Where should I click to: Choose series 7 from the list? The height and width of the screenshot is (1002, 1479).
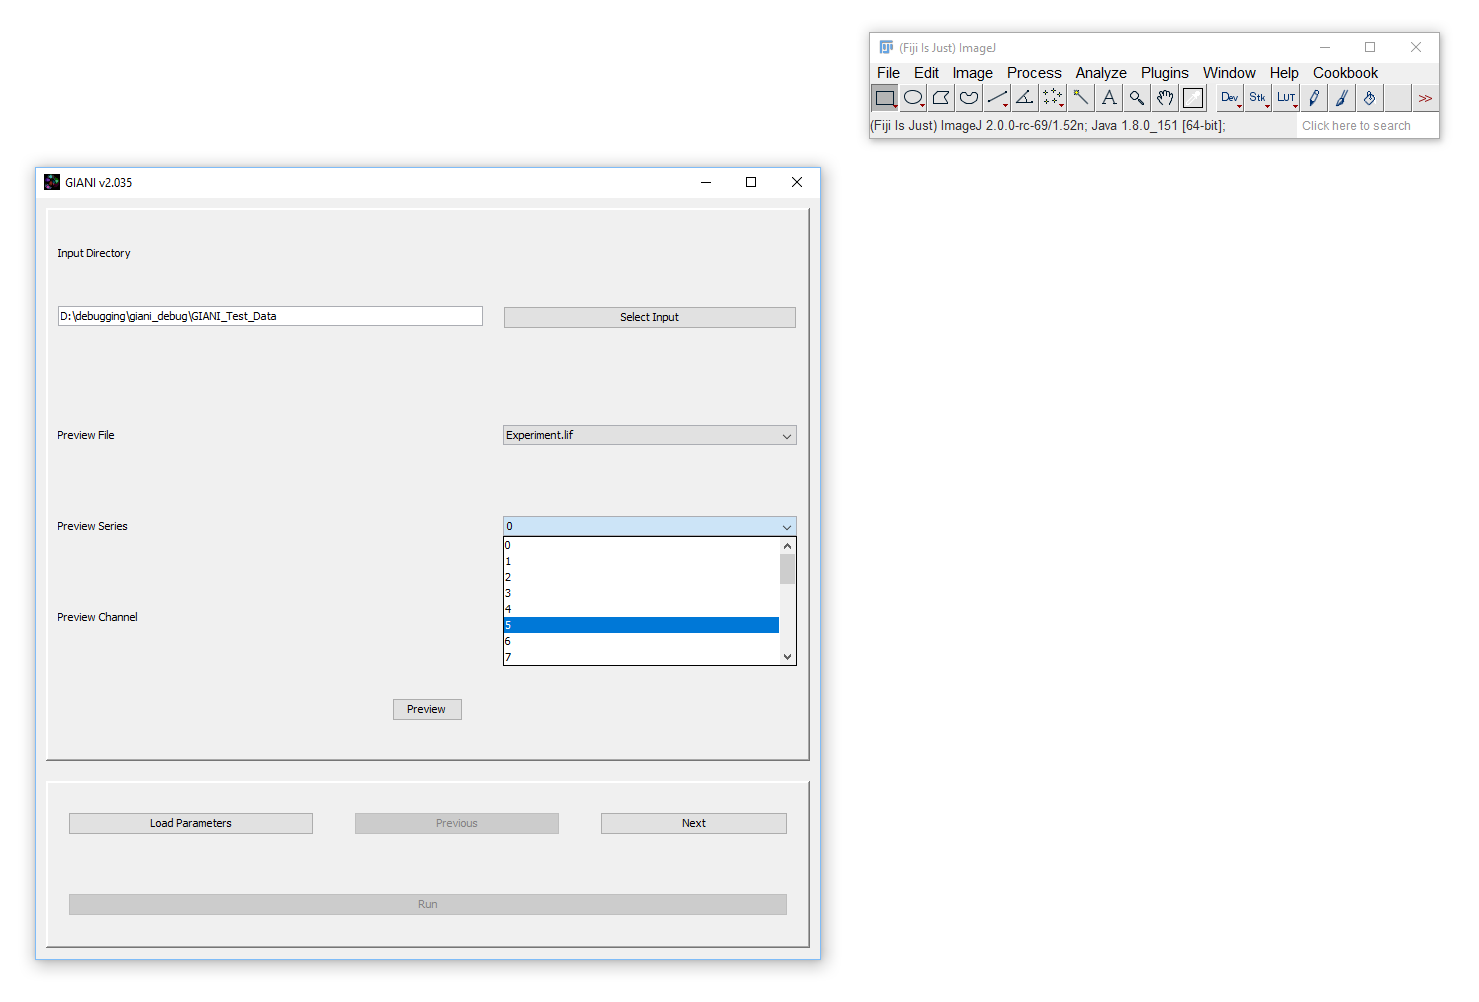641,657
